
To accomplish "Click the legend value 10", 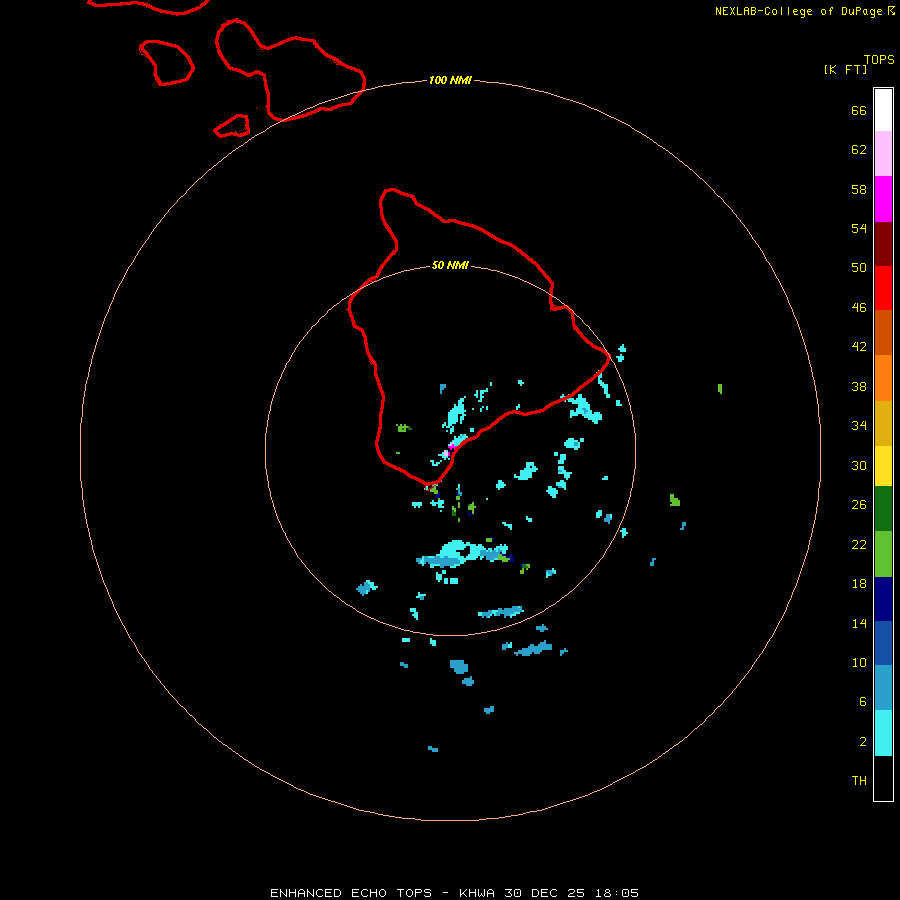I will coord(859,662).
